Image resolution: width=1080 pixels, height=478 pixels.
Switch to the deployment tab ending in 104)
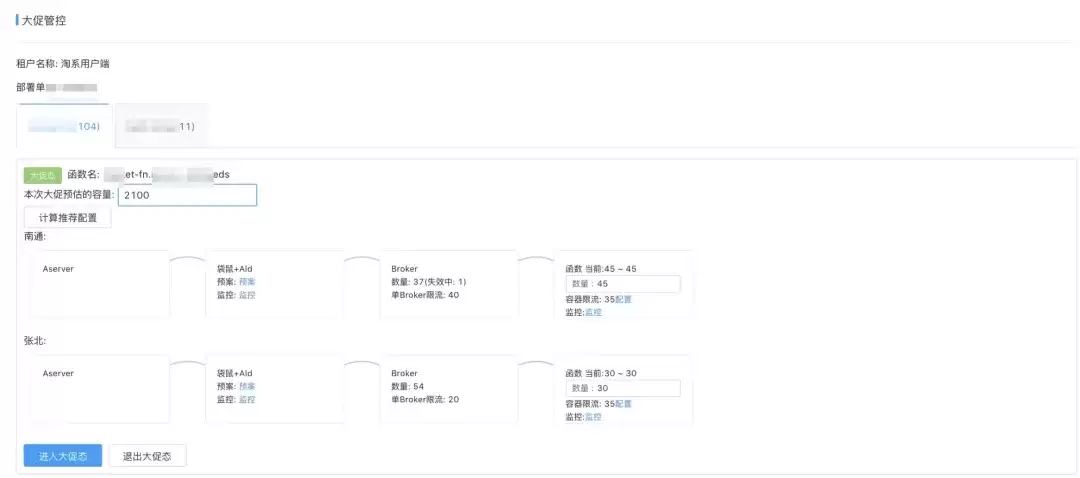click(63, 126)
